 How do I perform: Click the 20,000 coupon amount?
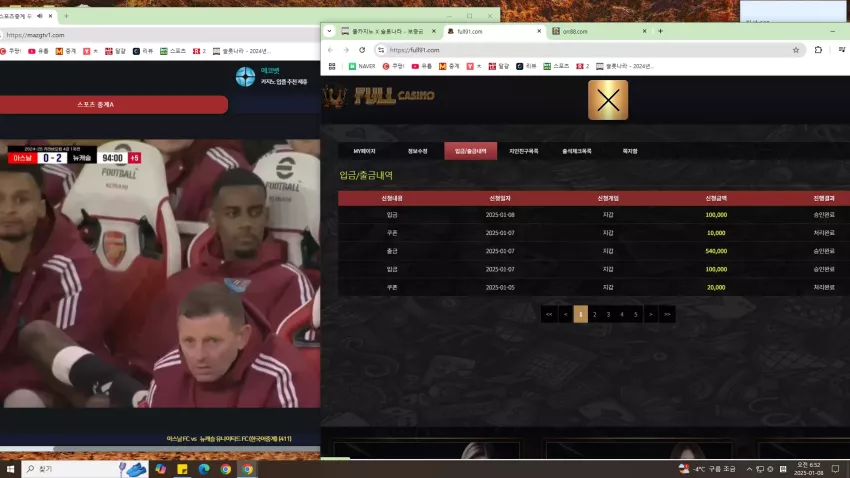tap(716, 287)
